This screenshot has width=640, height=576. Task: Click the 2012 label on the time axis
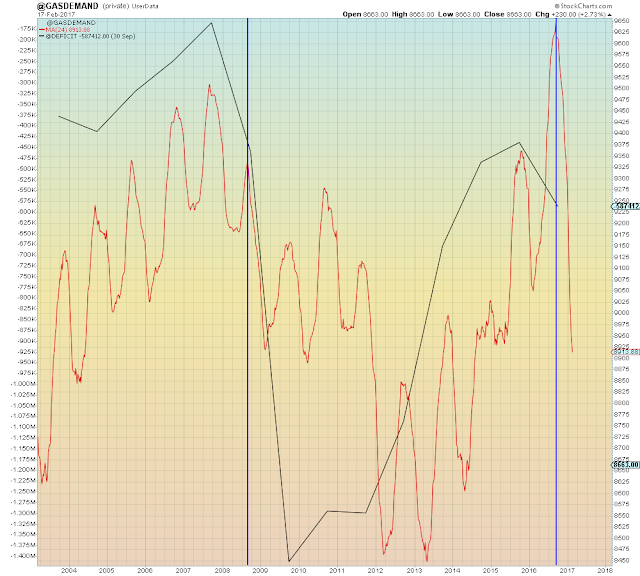pos(375,571)
